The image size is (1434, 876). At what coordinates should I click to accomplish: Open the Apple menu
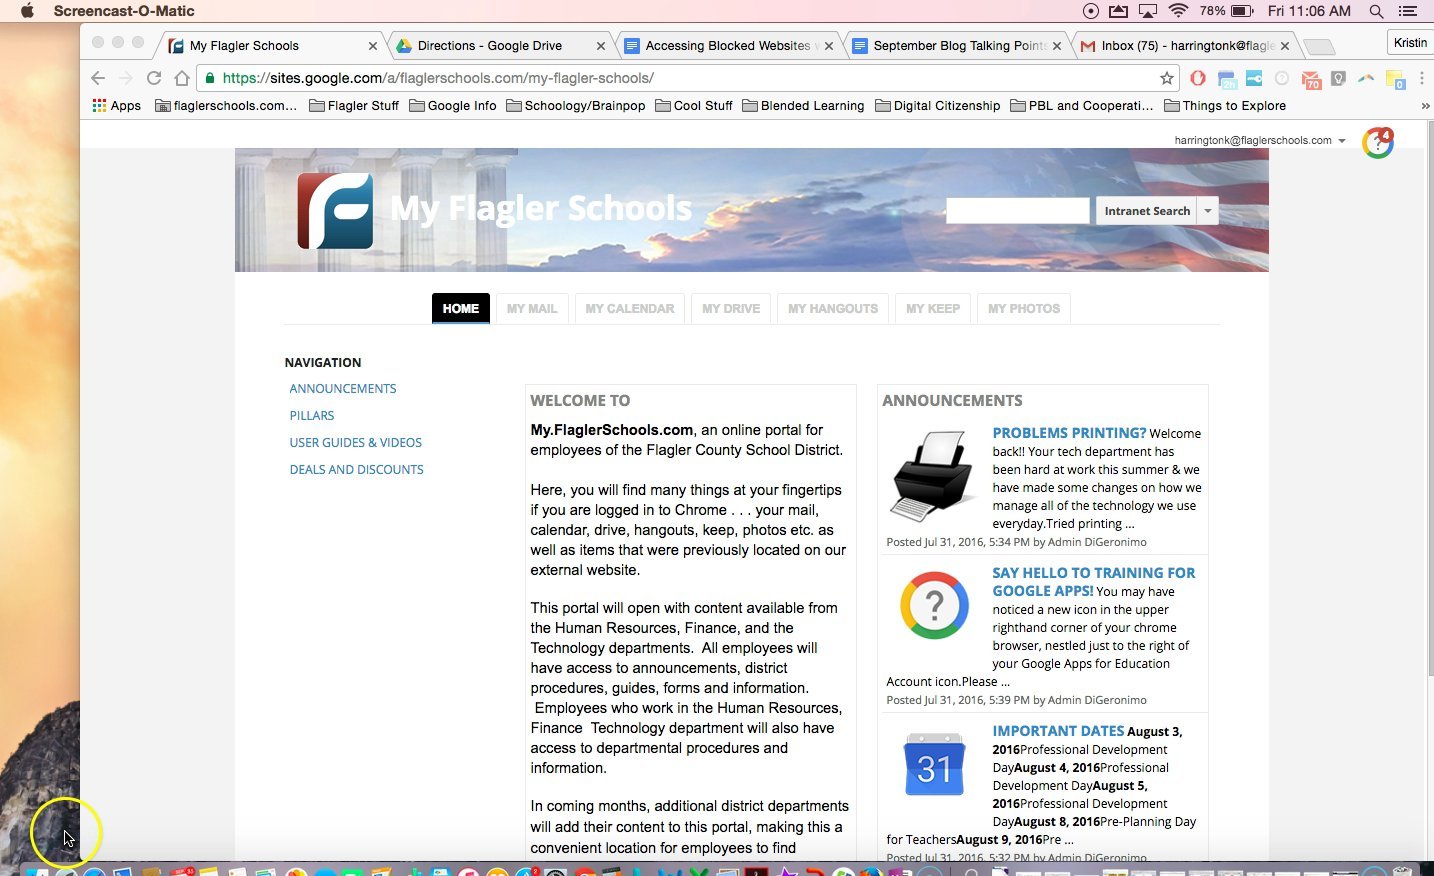pos(27,11)
